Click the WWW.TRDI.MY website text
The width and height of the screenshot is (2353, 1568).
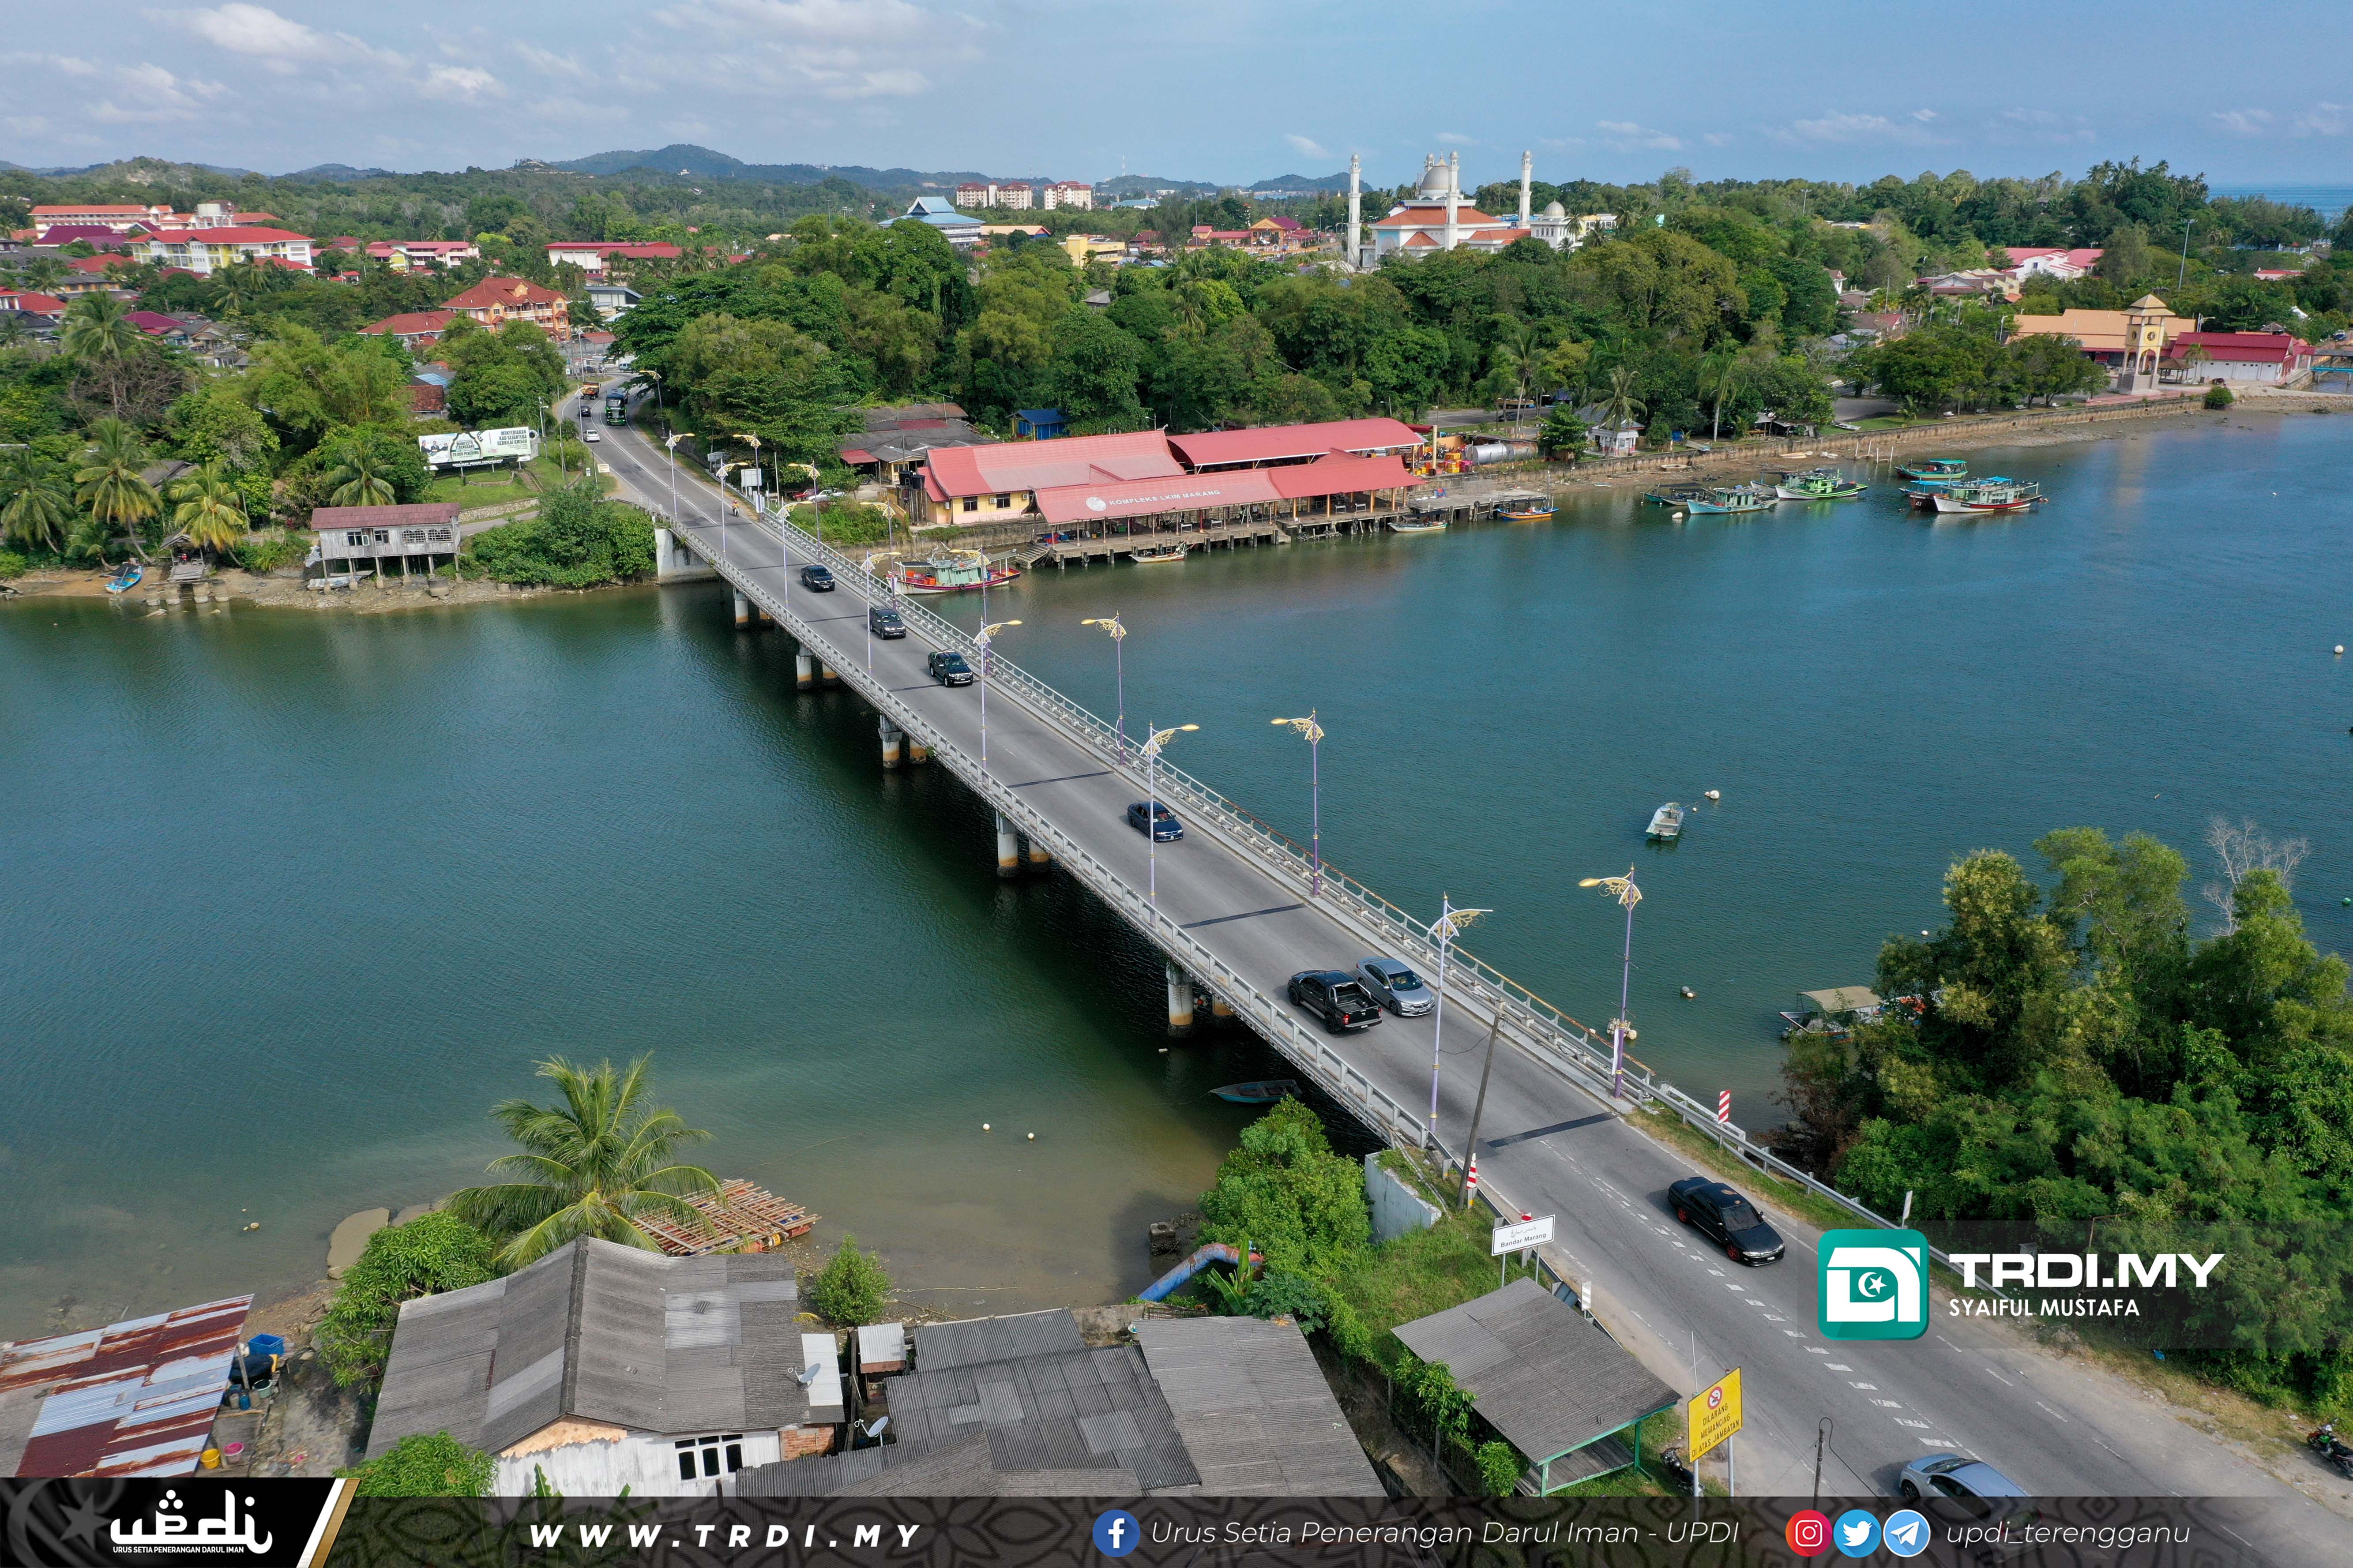click(x=725, y=1535)
